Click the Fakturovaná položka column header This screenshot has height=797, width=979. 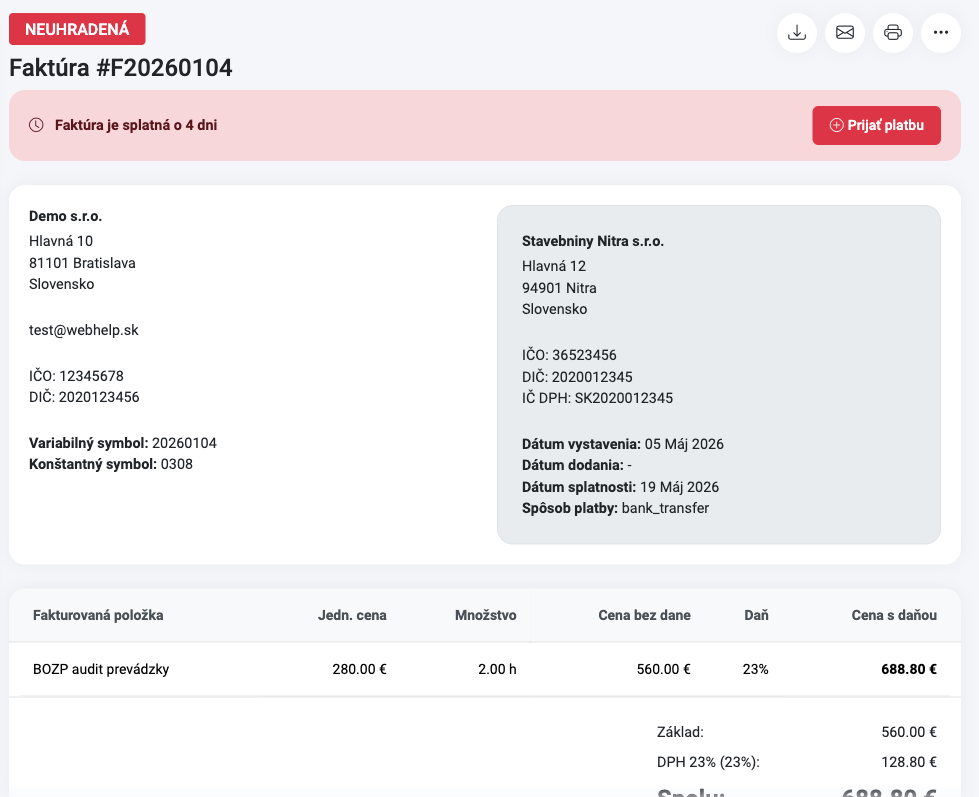point(98,615)
